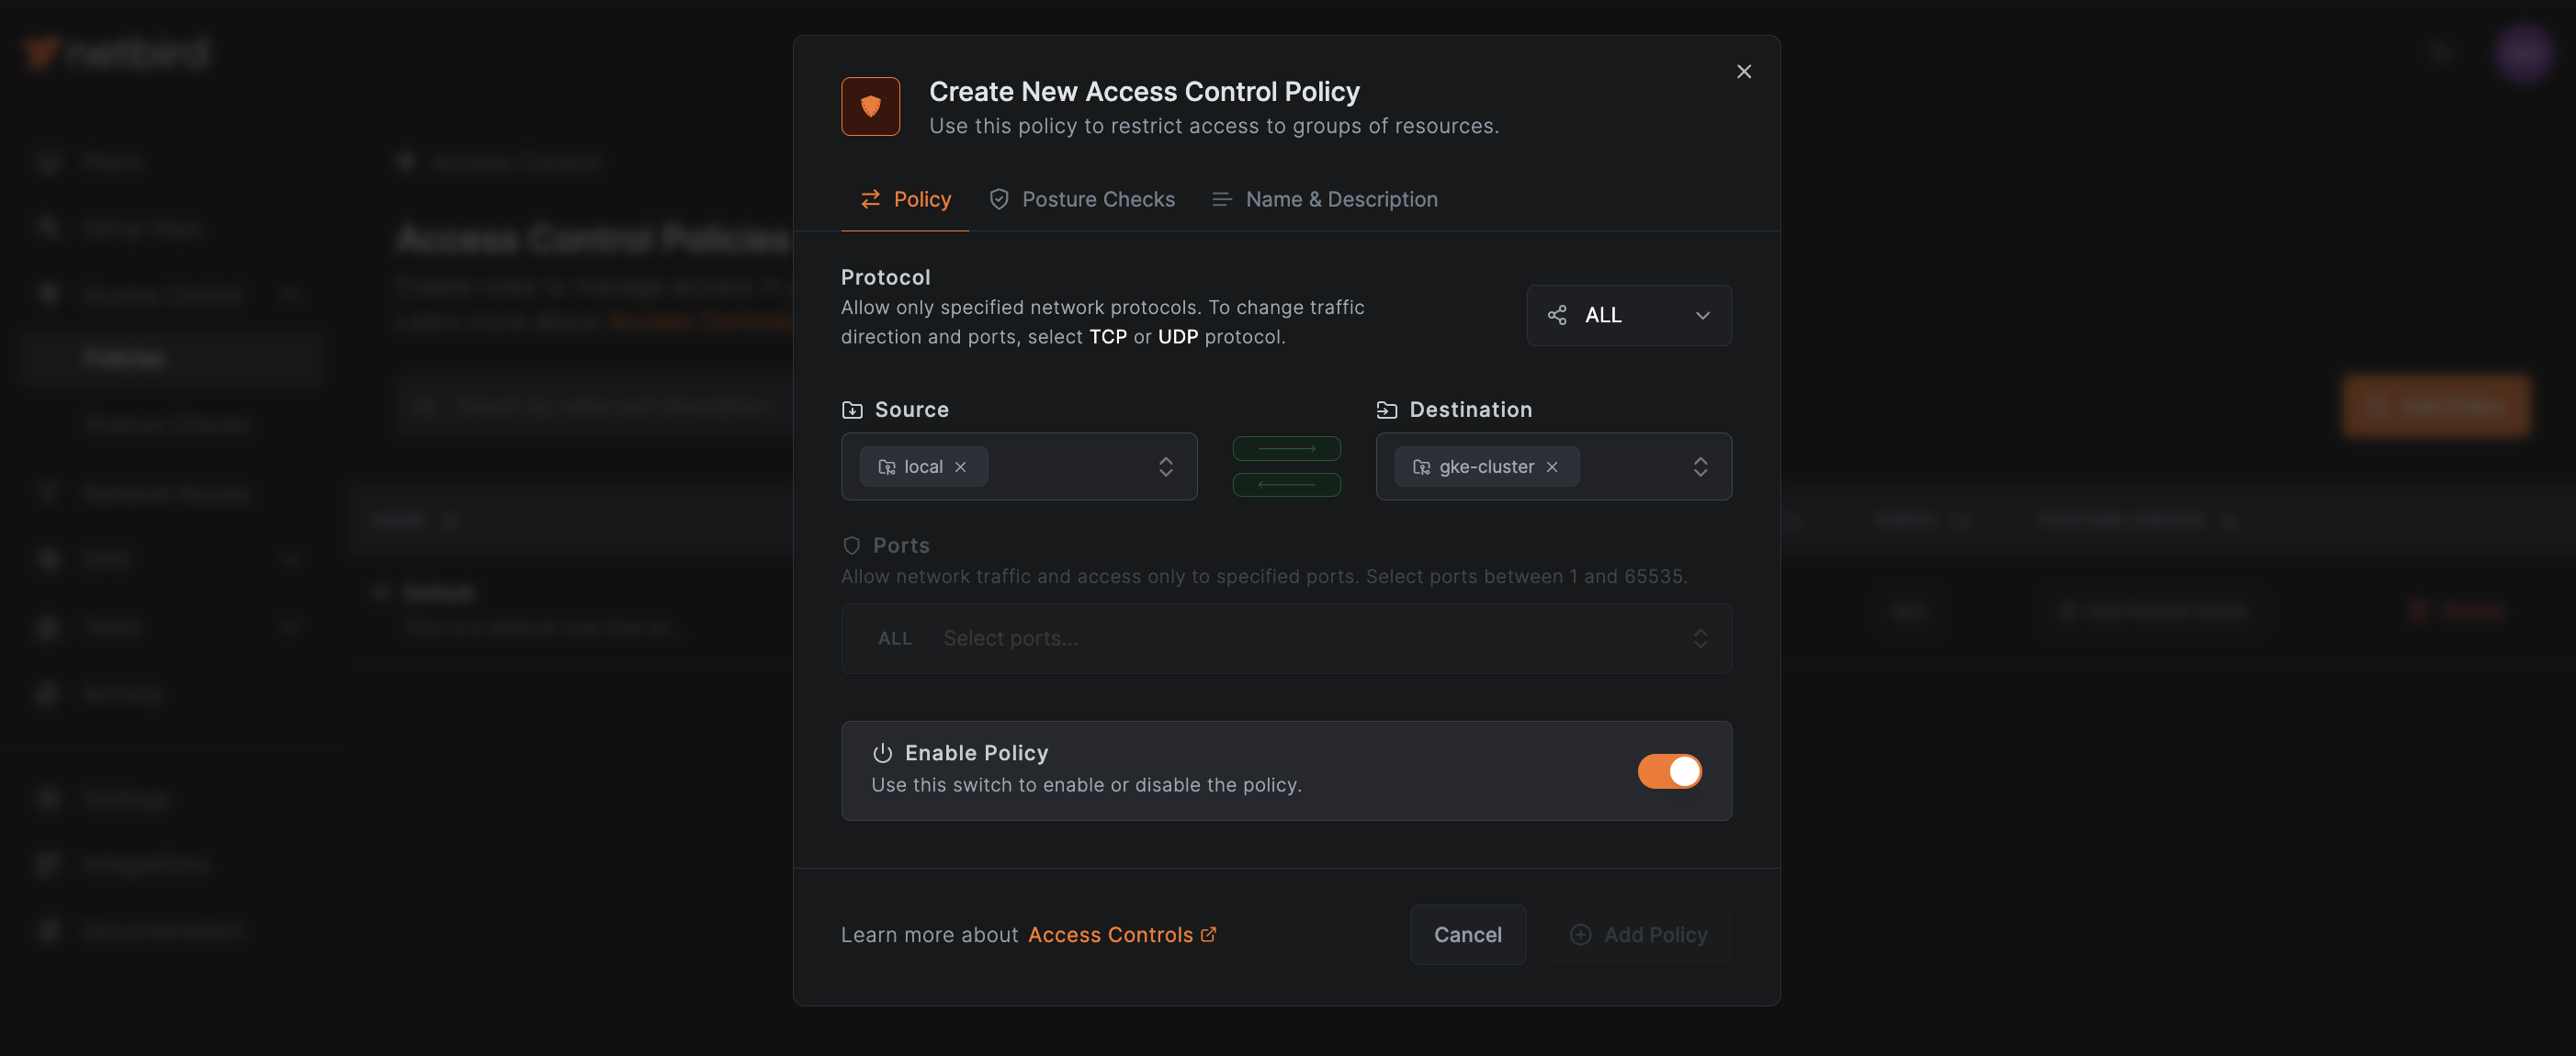This screenshot has width=2576, height=1056.
Task: Click the orange shield policy icon
Action: pyautogui.click(x=870, y=107)
